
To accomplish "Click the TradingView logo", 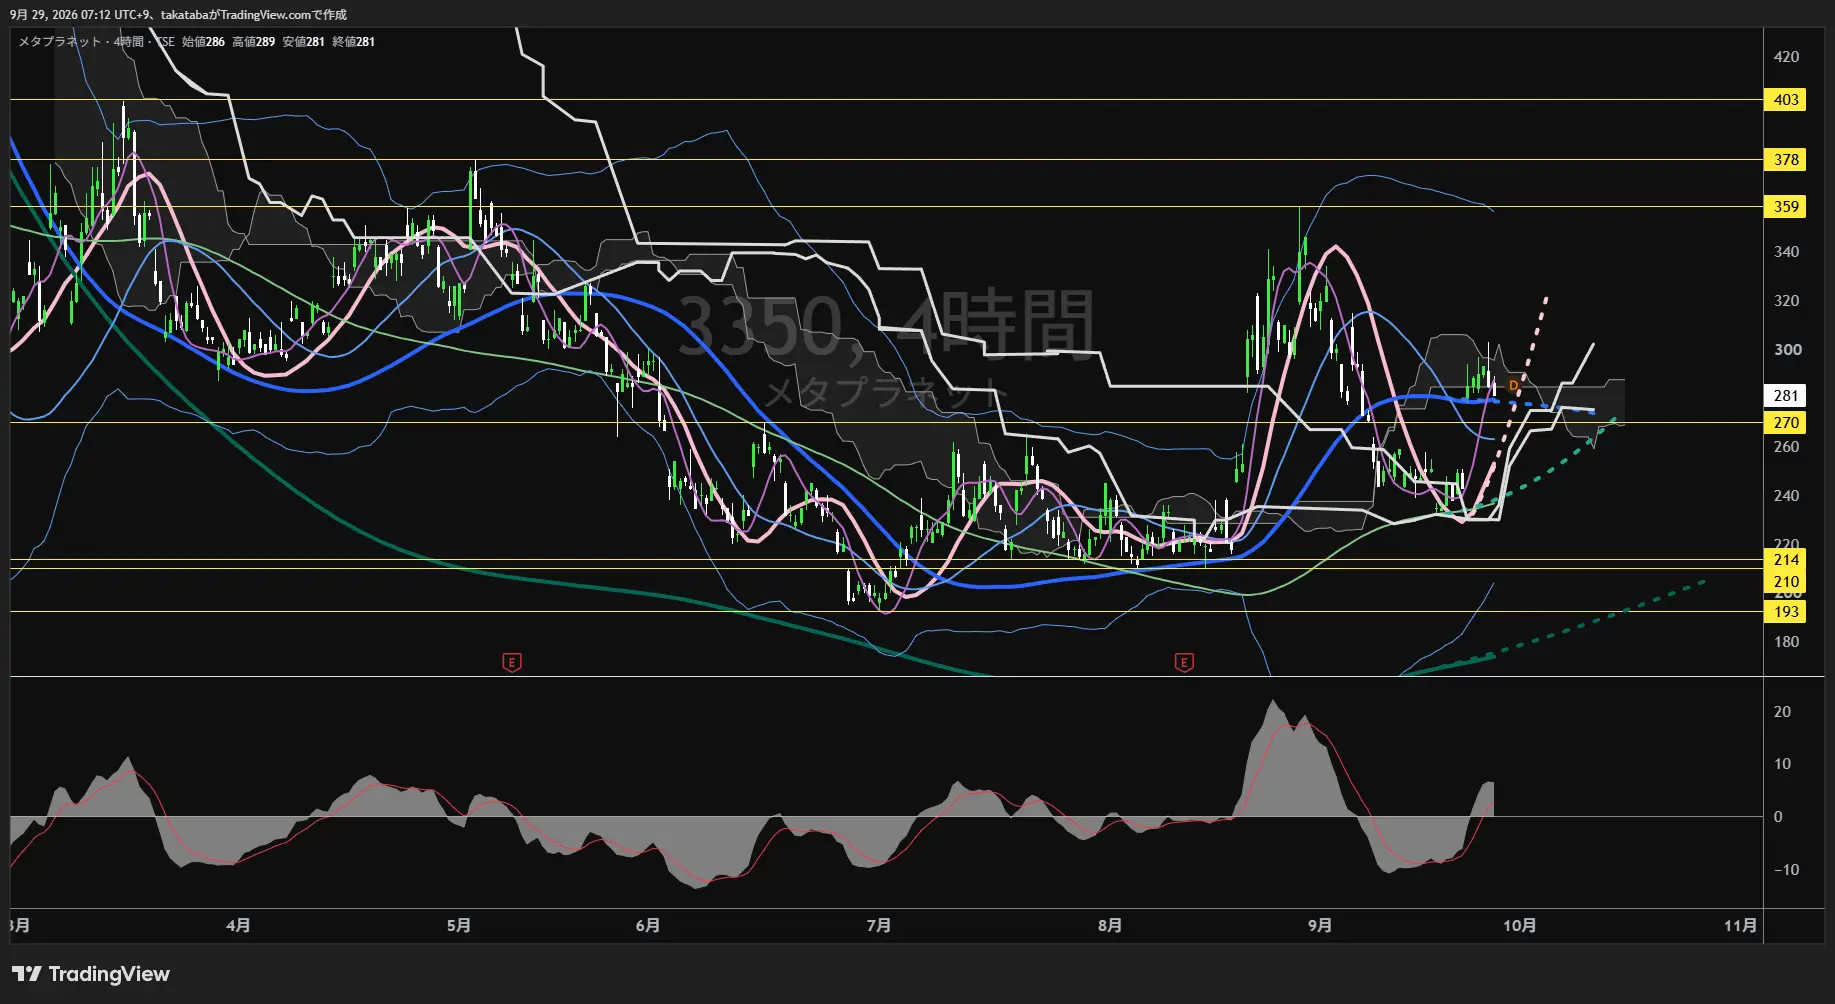I will pyautogui.click(x=91, y=974).
